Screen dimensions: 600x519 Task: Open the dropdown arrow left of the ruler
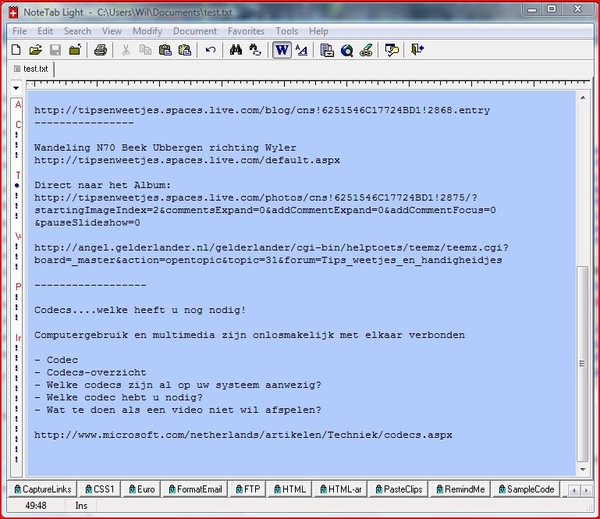coord(16,88)
